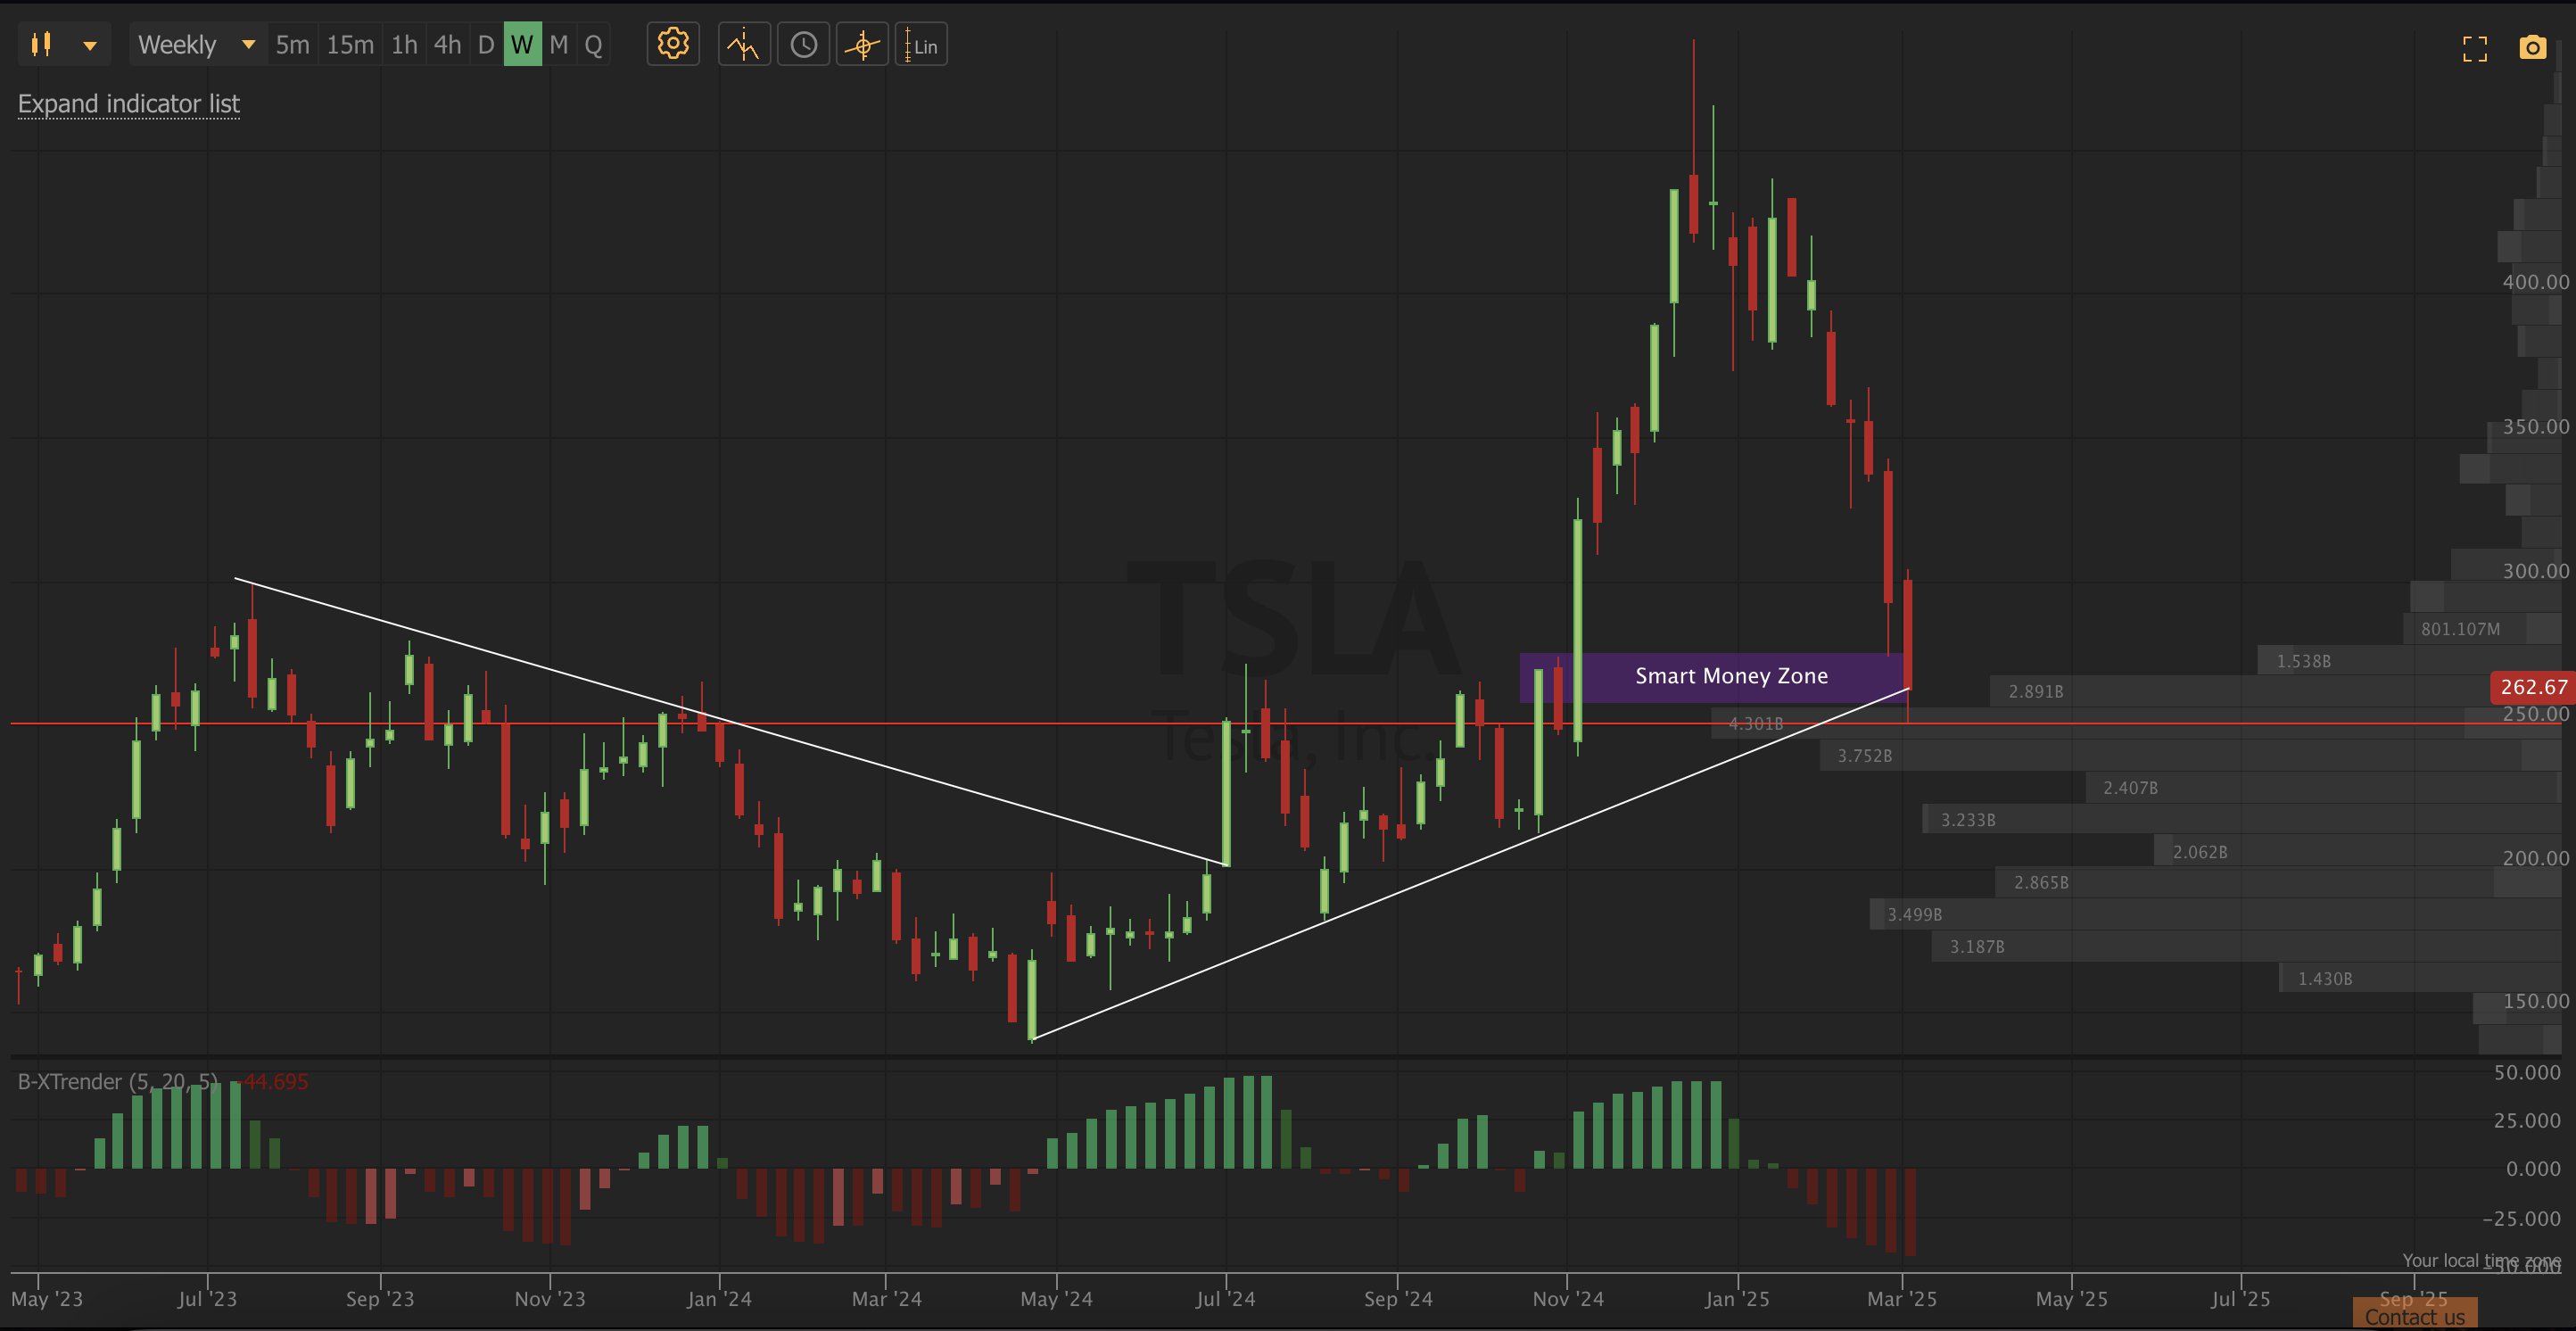Click the 2.407B volume profile label

[2130, 788]
